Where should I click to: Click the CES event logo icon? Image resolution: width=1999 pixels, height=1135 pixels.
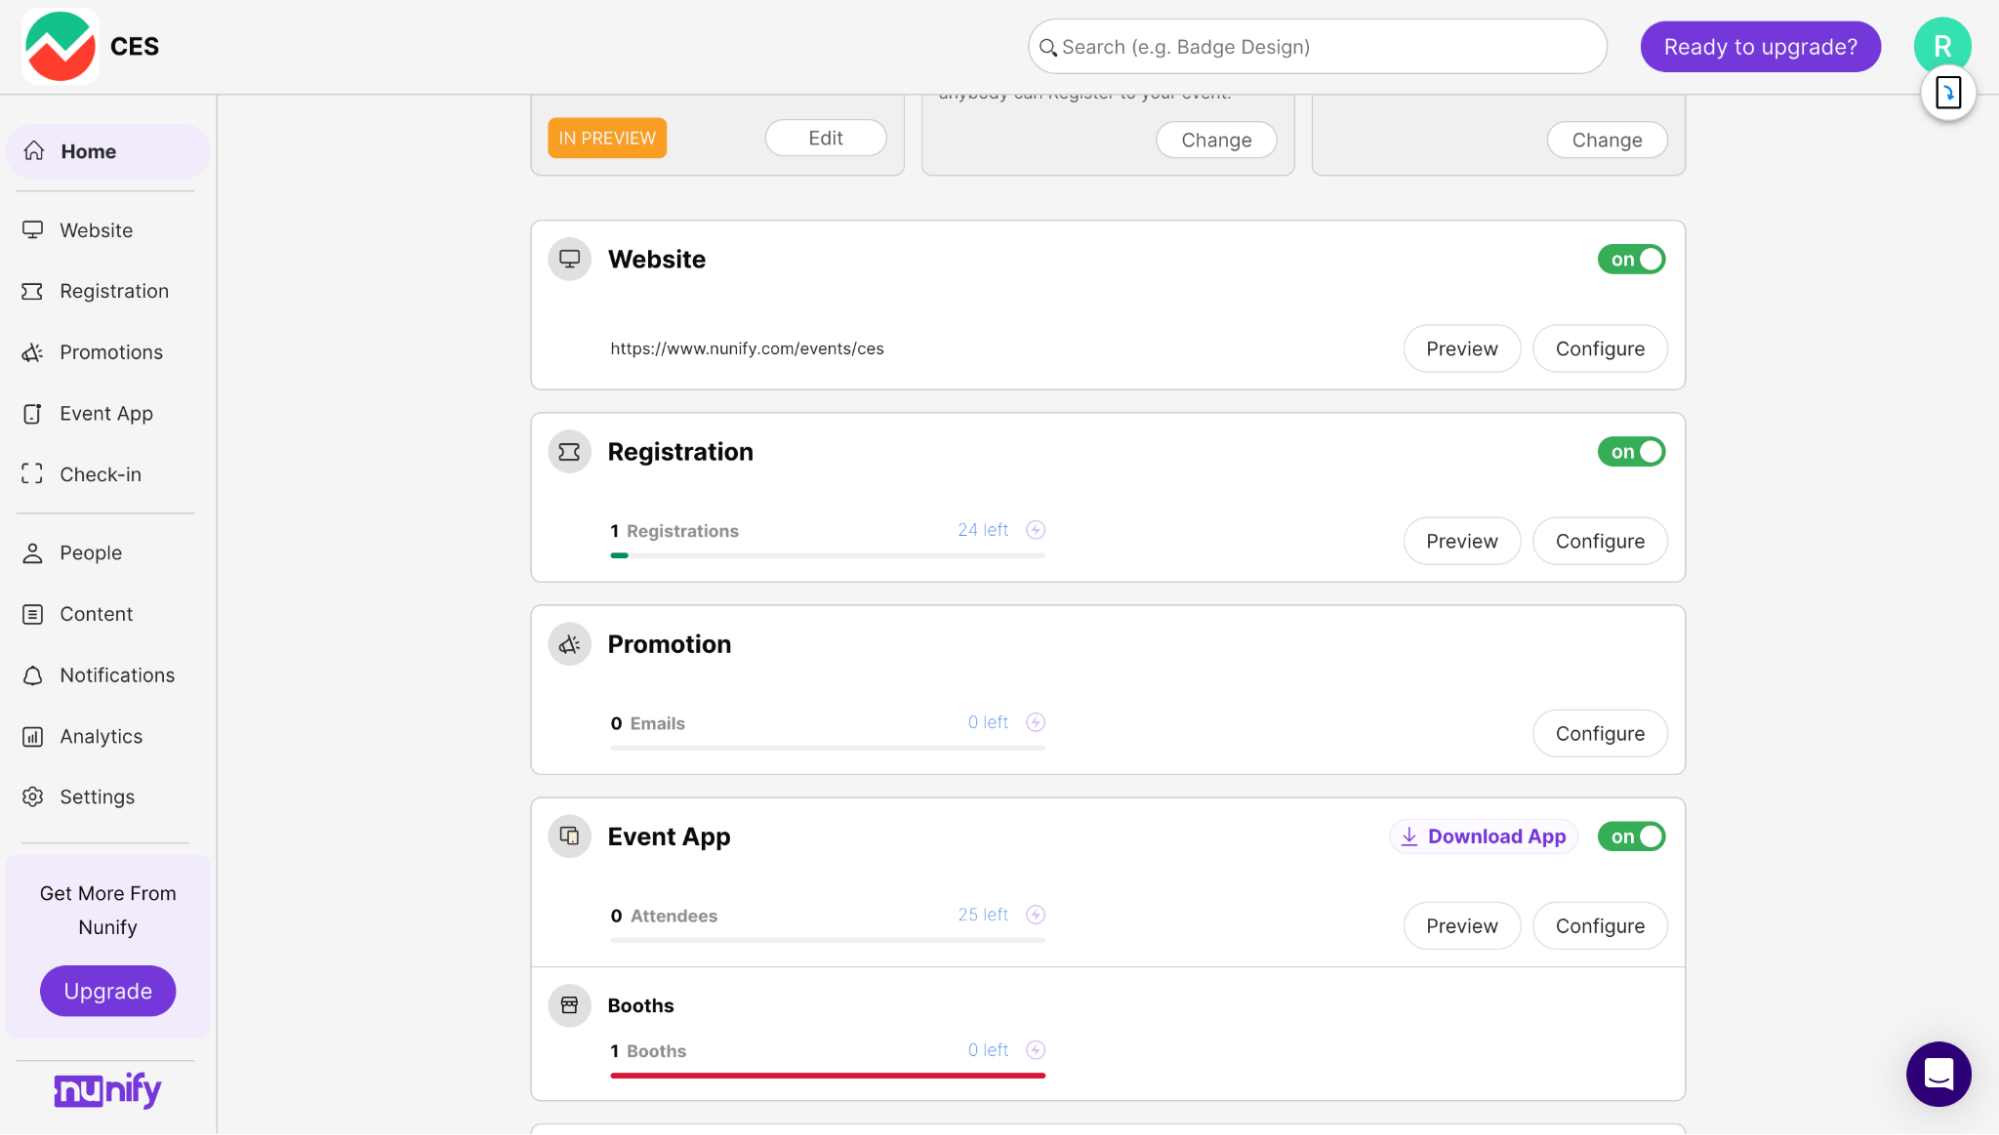point(60,46)
